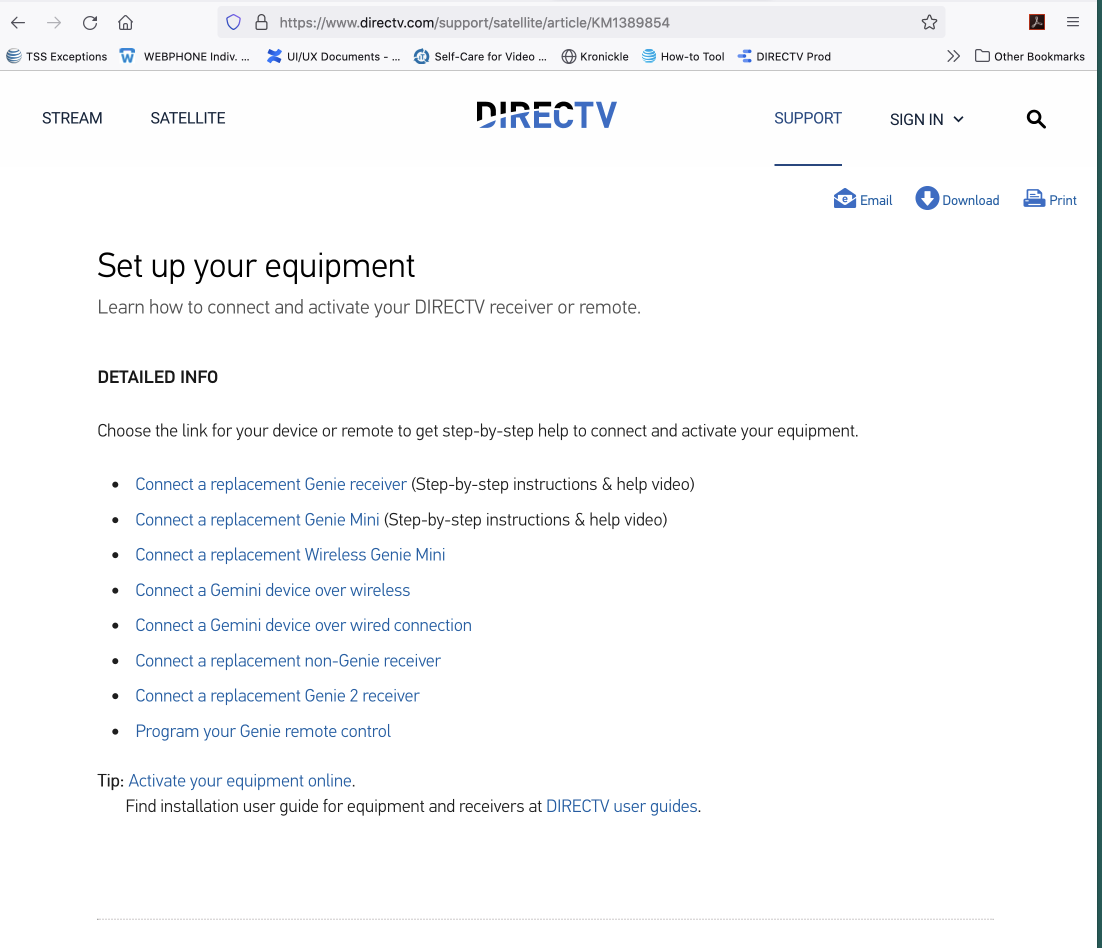The width and height of the screenshot is (1102, 948).
Task: Go back with the browser back arrow
Action: coord(18,22)
